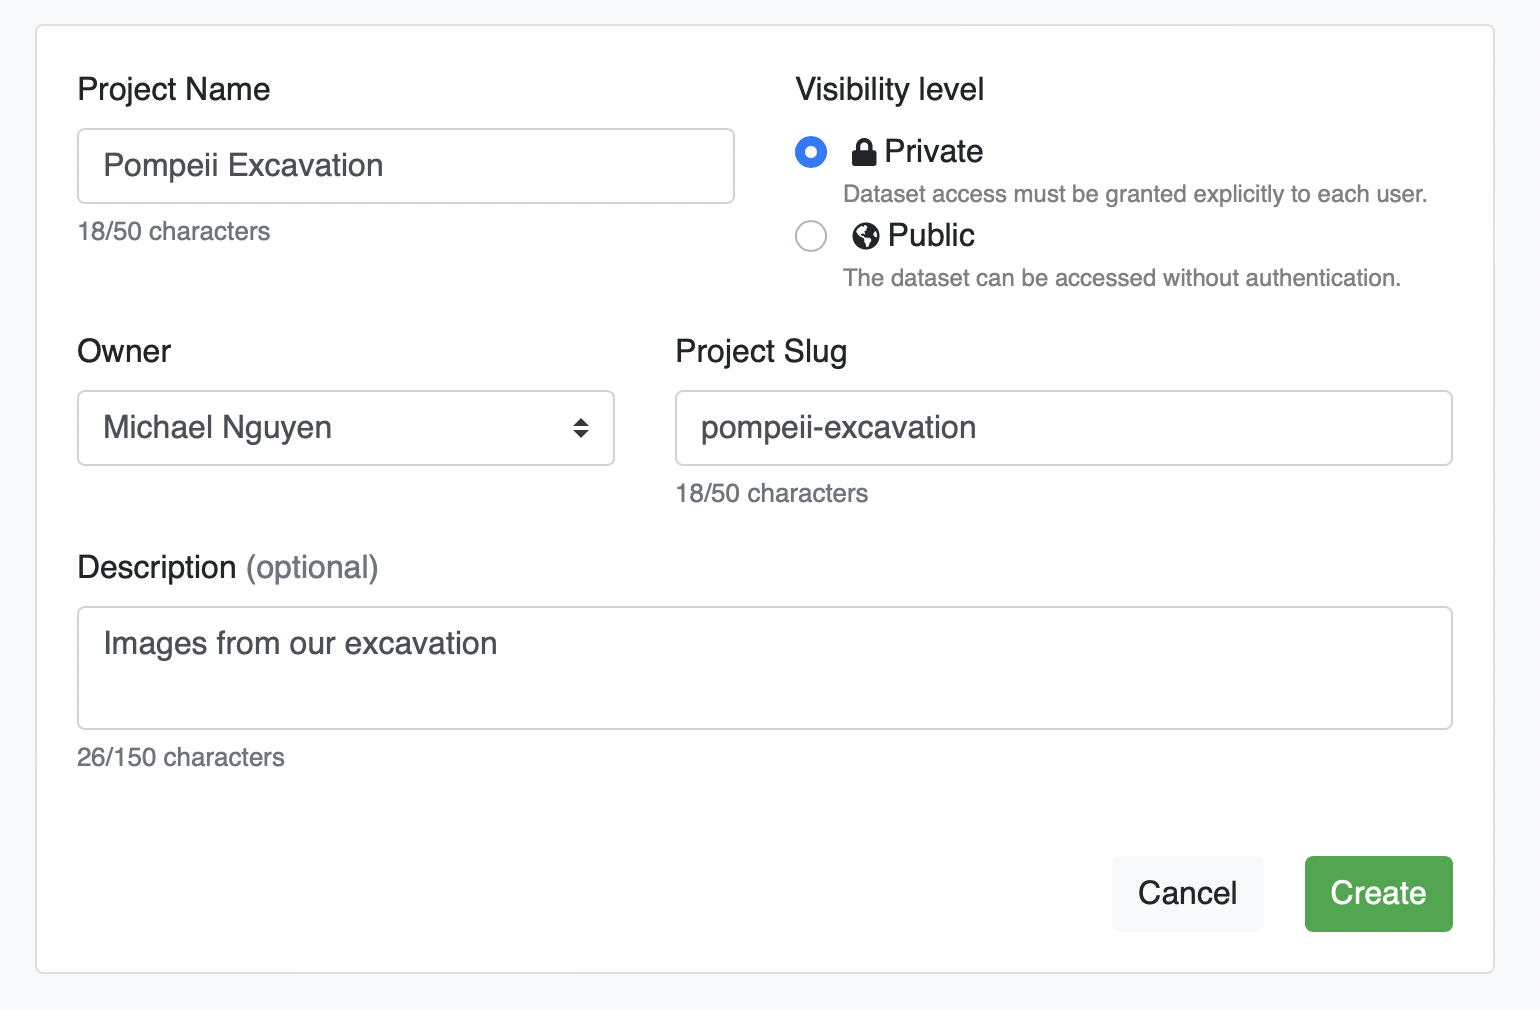Select the Public visibility radio button
Image resolution: width=1540 pixels, height=1010 pixels.
pyautogui.click(x=811, y=236)
